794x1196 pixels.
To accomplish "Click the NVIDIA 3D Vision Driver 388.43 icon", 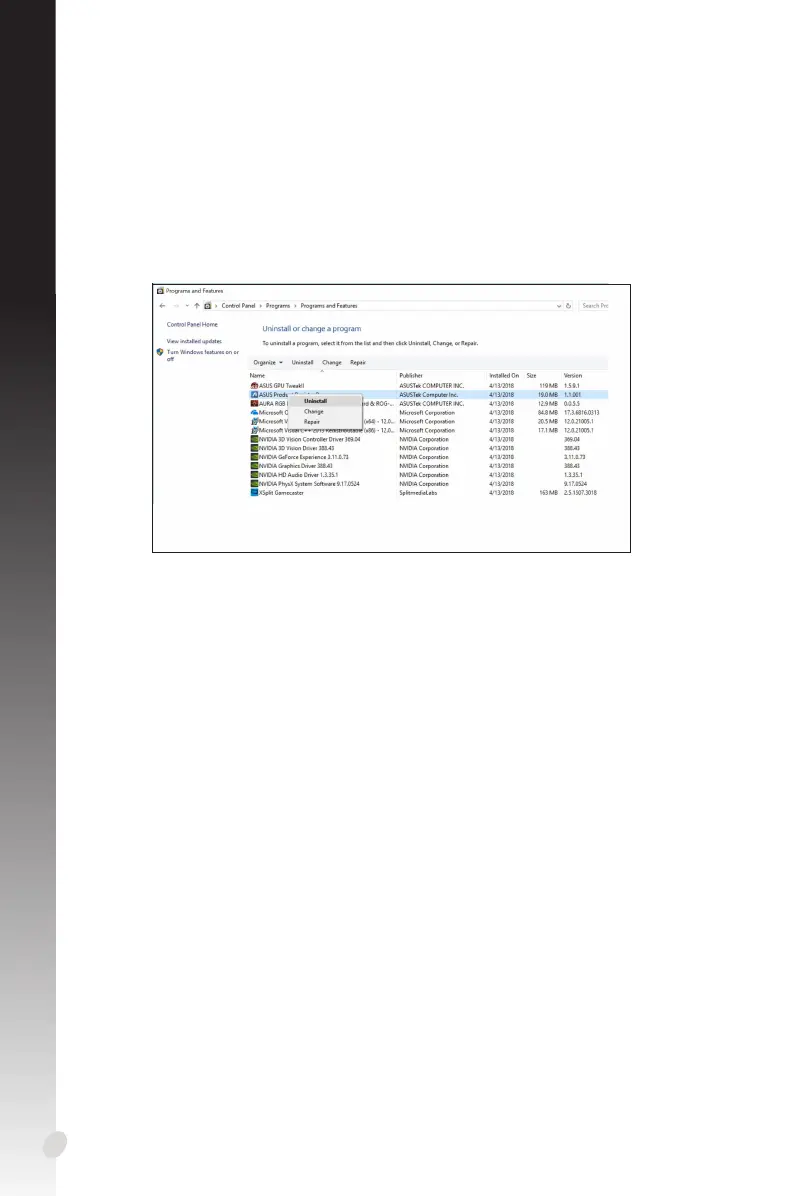I will point(255,448).
